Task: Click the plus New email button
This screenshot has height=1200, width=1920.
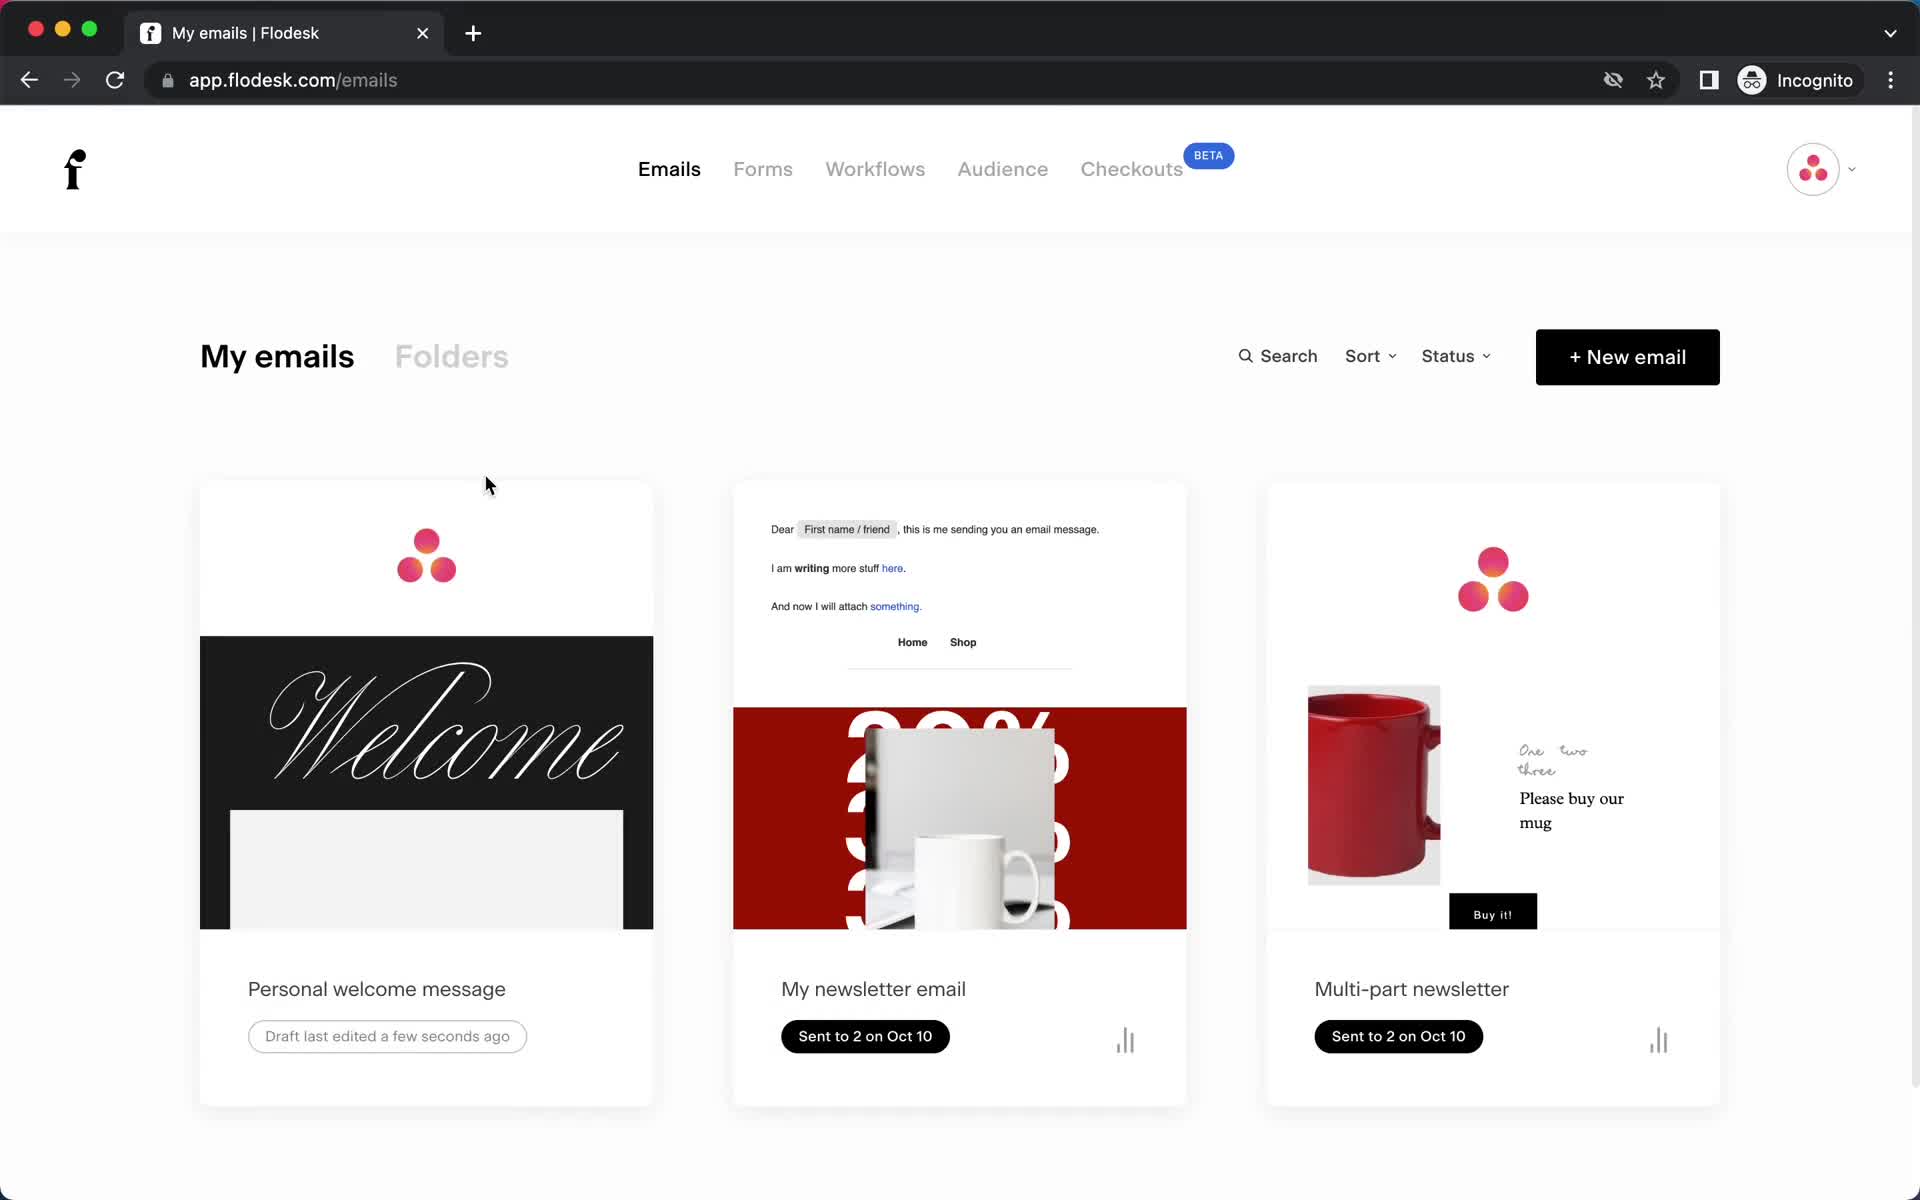Action: coord(1628,357)
